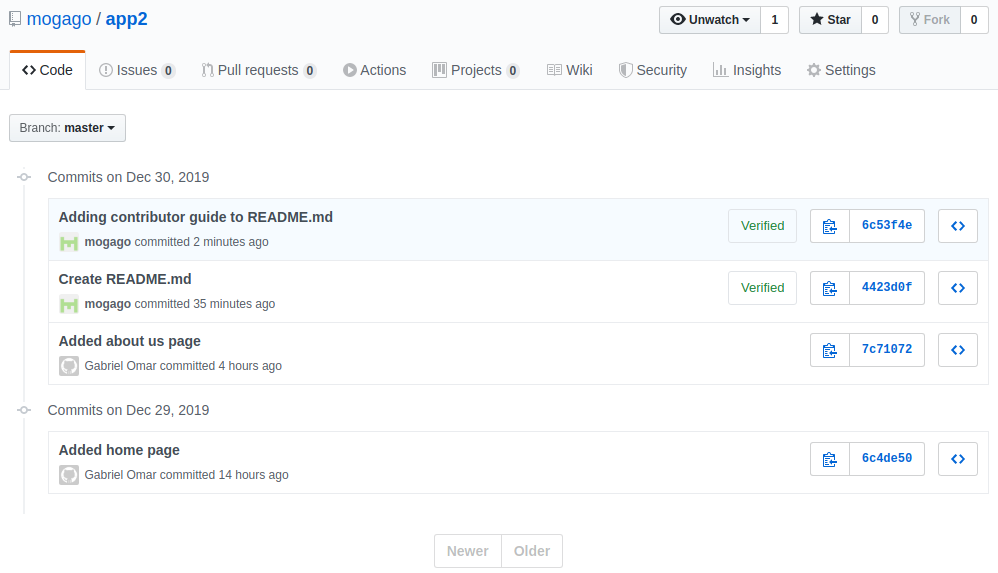
Task: Copy full SHA for commit 6c4de50
Action: 829,459
